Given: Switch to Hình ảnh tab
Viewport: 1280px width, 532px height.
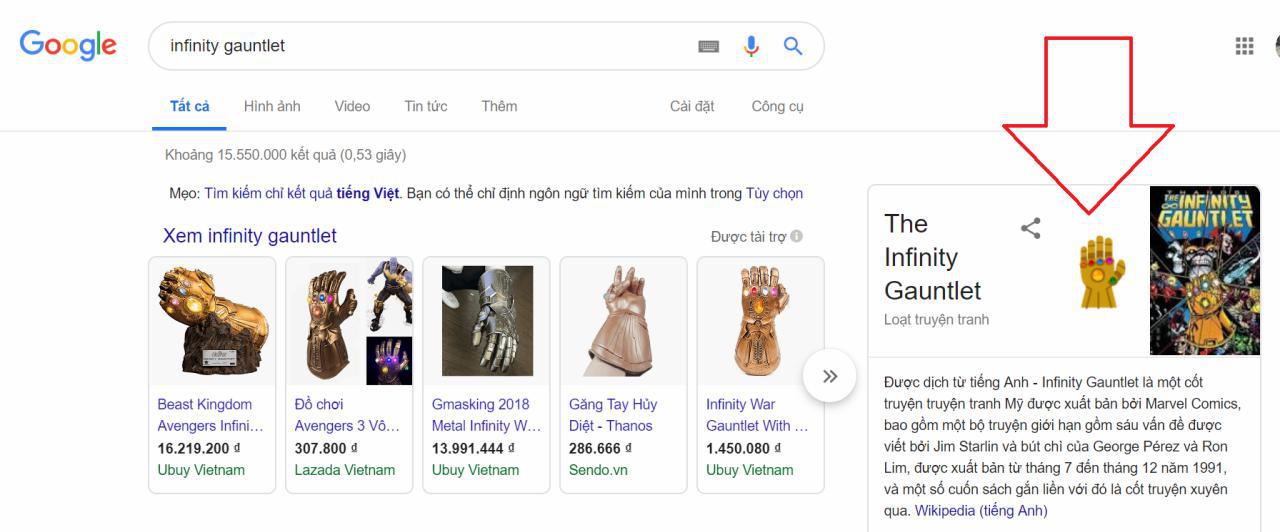Looking at the screenshot, I should pos(272,106).
